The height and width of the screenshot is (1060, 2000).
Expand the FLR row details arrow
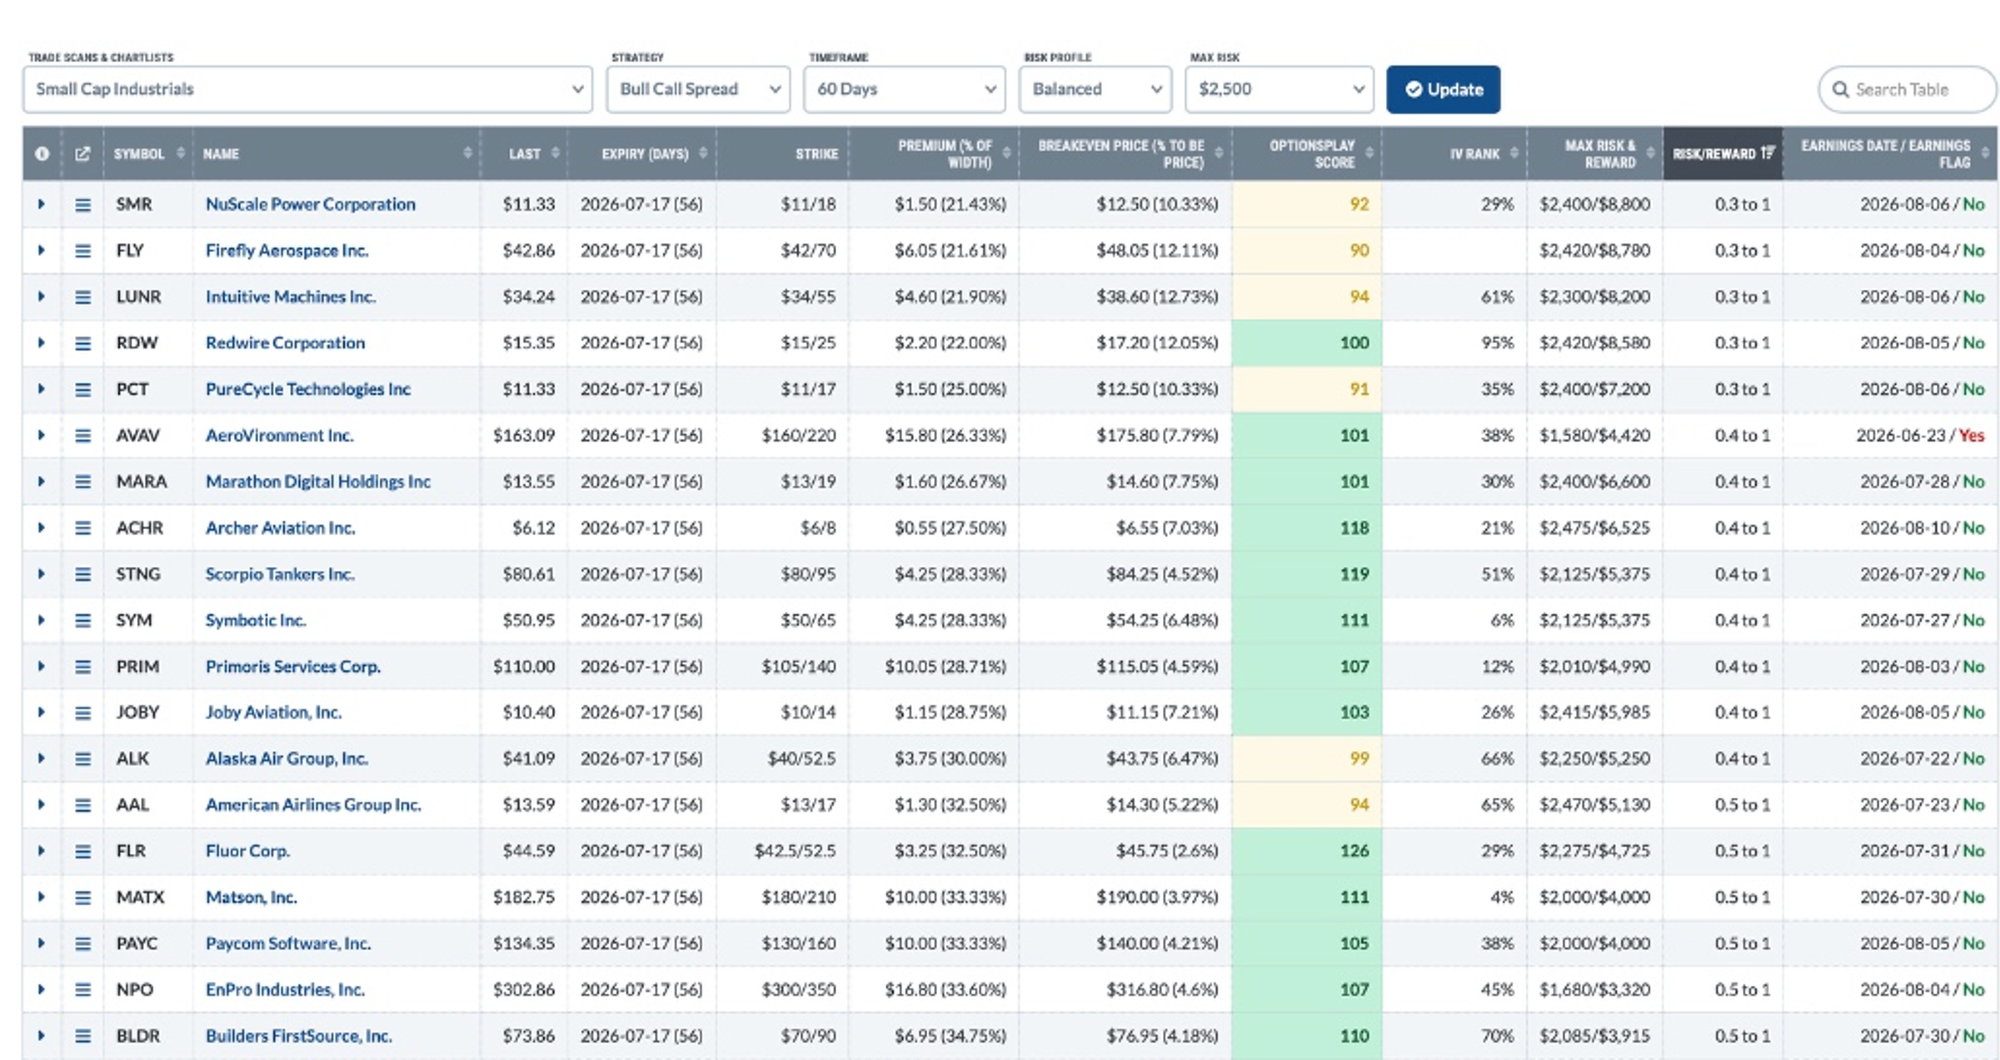(41, 851)
